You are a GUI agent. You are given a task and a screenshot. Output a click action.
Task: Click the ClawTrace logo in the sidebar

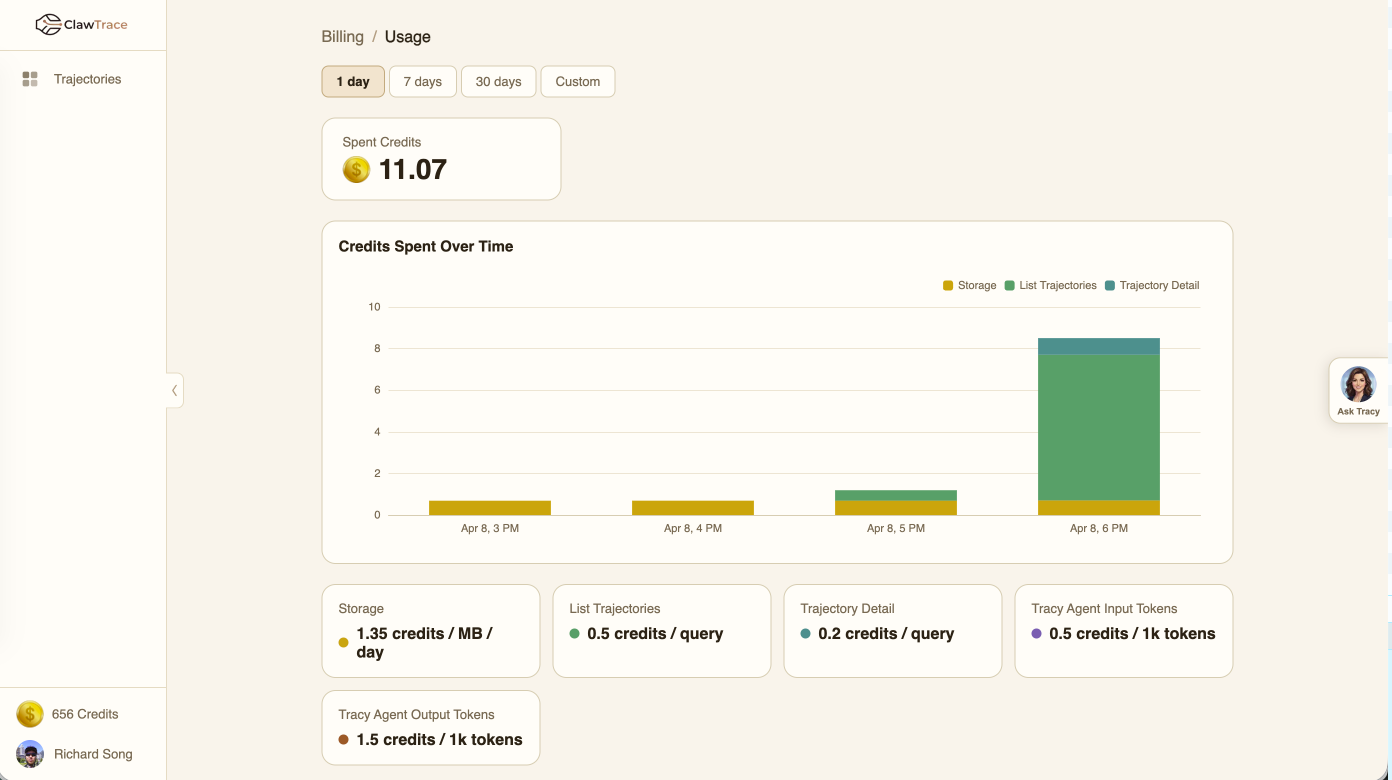(x=80, y=24)
